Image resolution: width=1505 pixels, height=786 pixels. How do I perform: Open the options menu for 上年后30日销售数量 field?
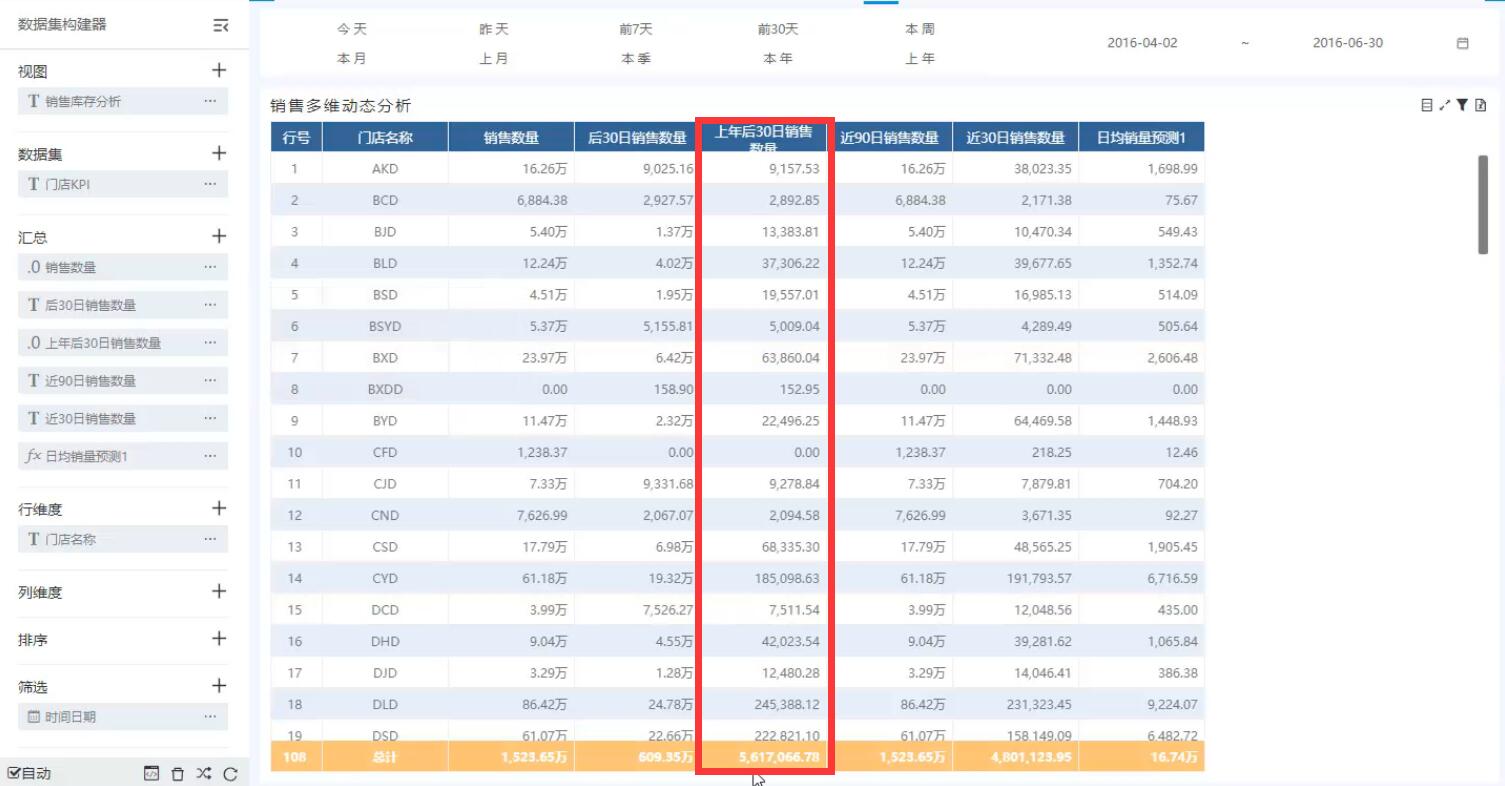(210, 343)
